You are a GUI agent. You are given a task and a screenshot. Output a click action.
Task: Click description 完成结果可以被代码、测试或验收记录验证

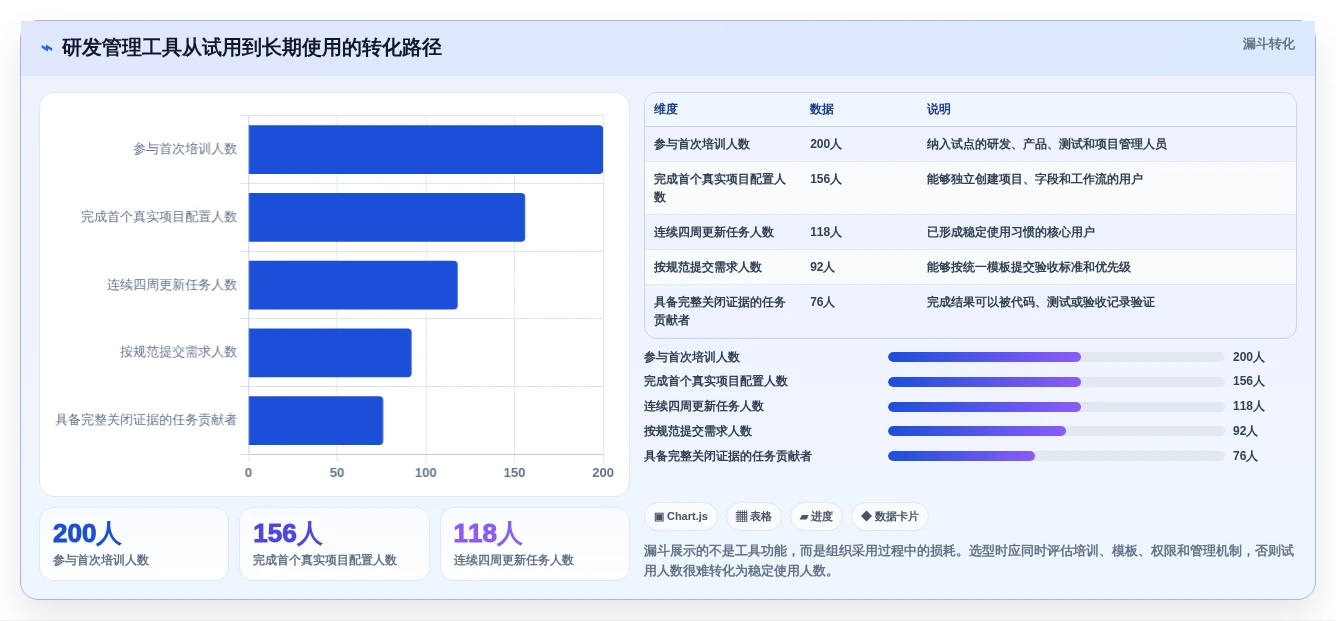tap(1041, 302)
